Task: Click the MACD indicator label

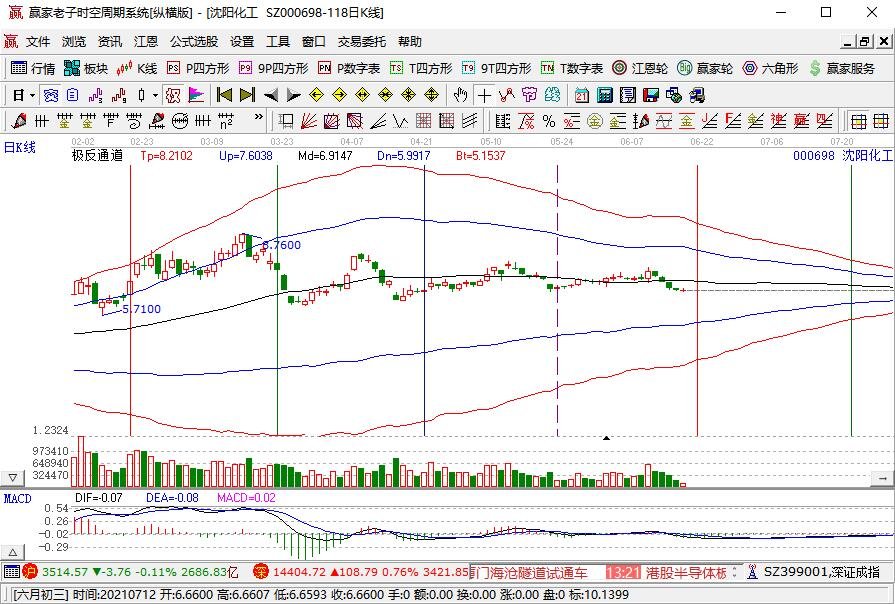Action: pyautogui.click(x=17, y=498)
